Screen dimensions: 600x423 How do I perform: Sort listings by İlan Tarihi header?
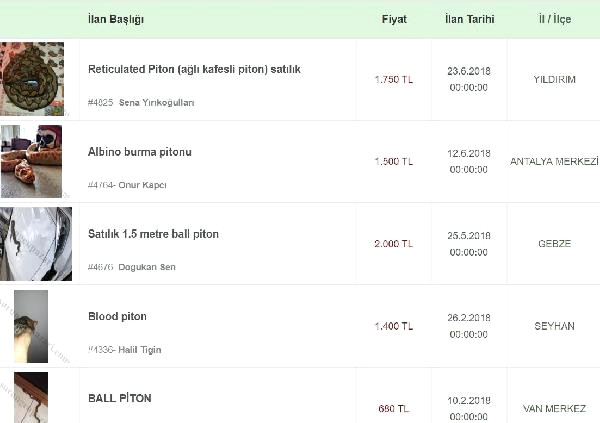468,20
